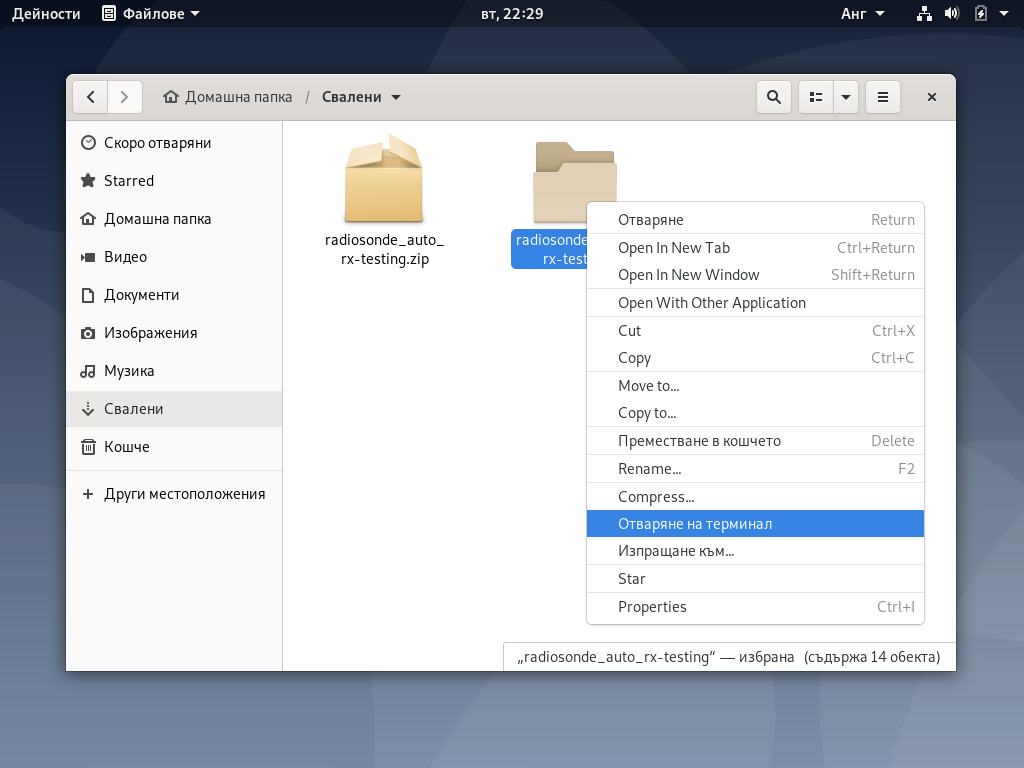Select the radiosonde_auto_rx-testing.zip archive icon
The width and height of the screenshot is (1024, 768).
pos(384,179)
